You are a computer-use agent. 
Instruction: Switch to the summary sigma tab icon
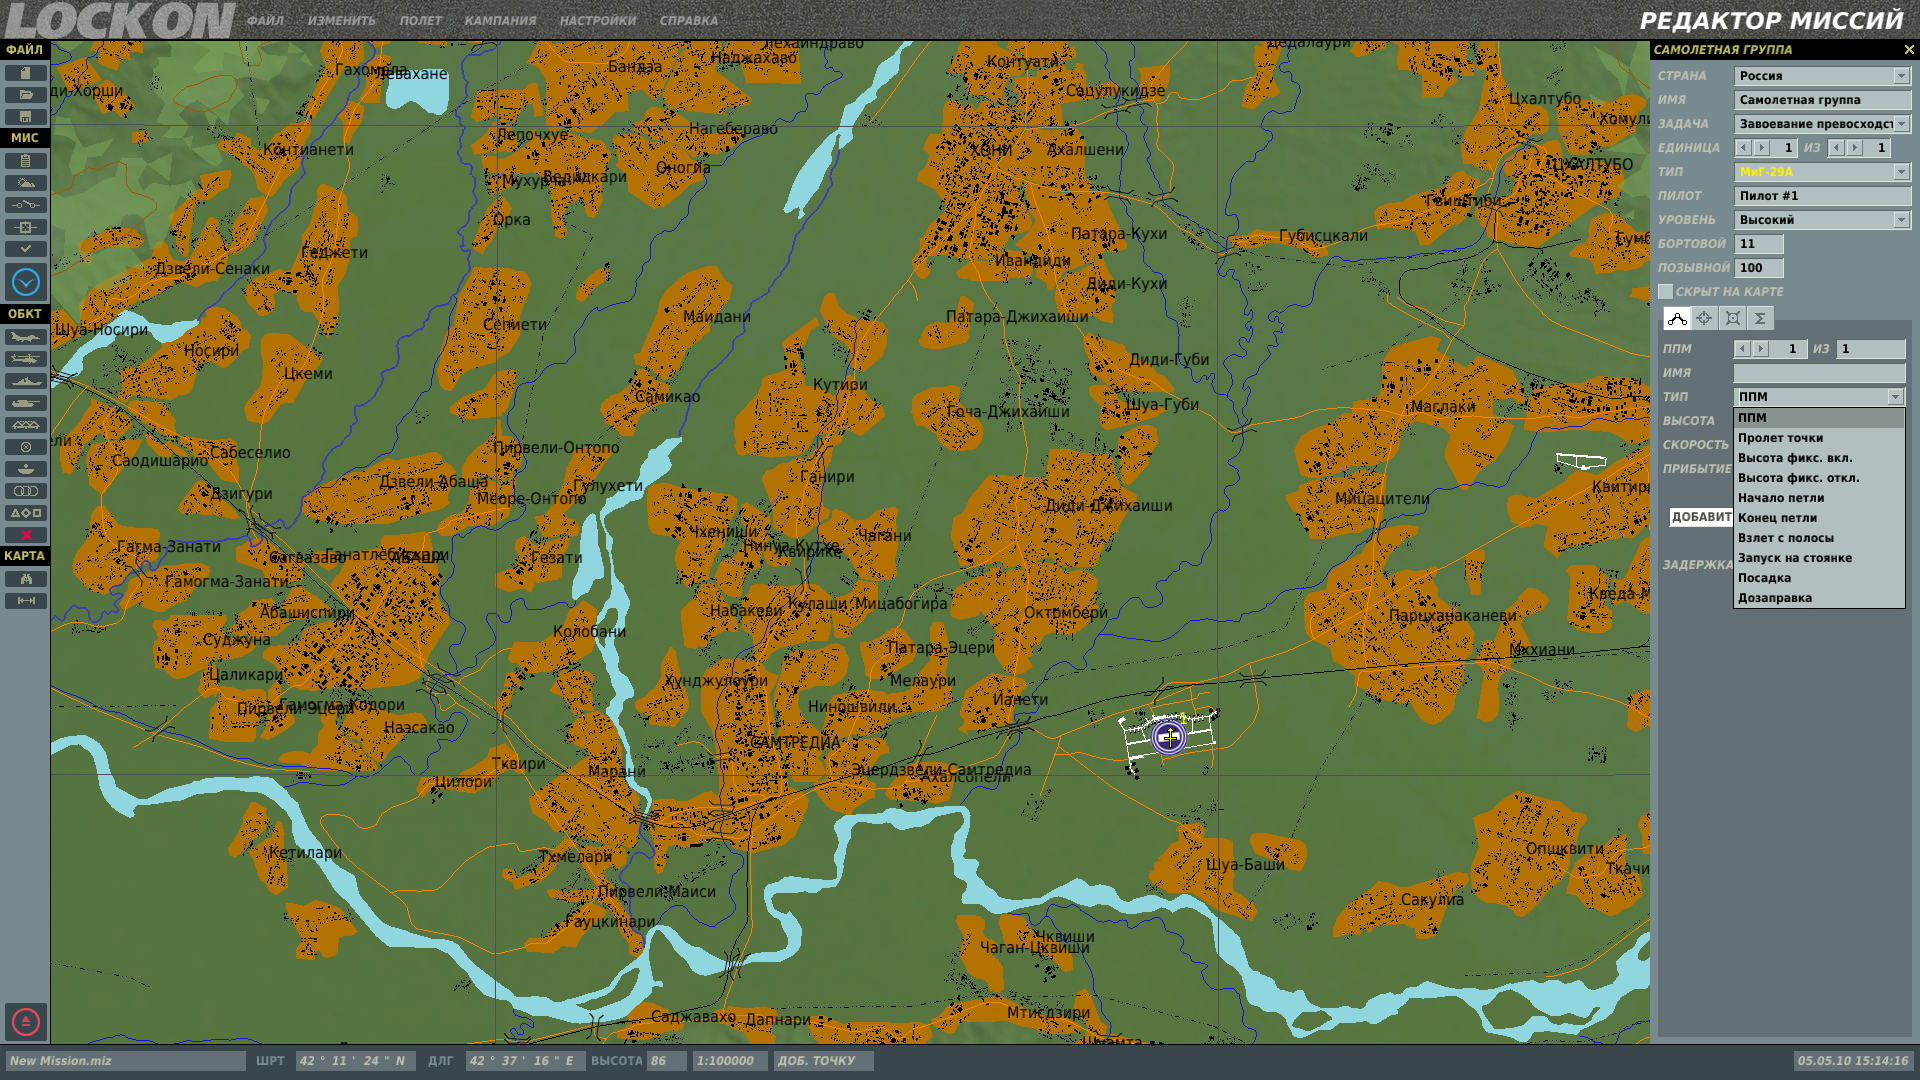(x=1760, y=318)
